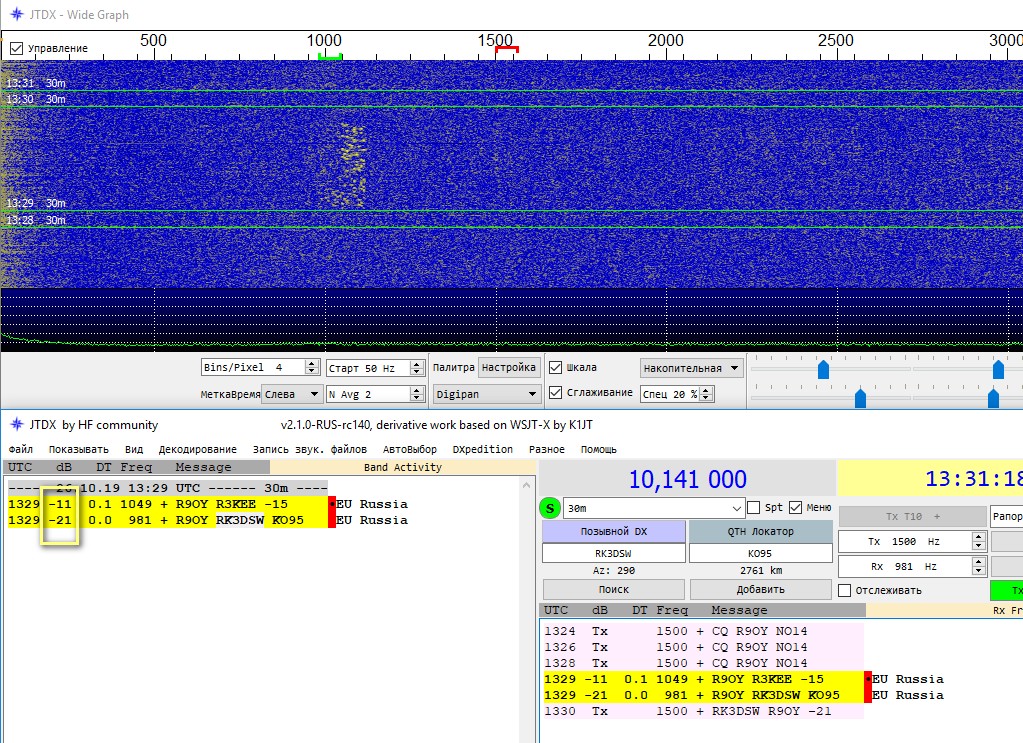The height and width of the screenshot is (743, 1023).
Task: Click the green S status indicator
Action: [550, 508]
